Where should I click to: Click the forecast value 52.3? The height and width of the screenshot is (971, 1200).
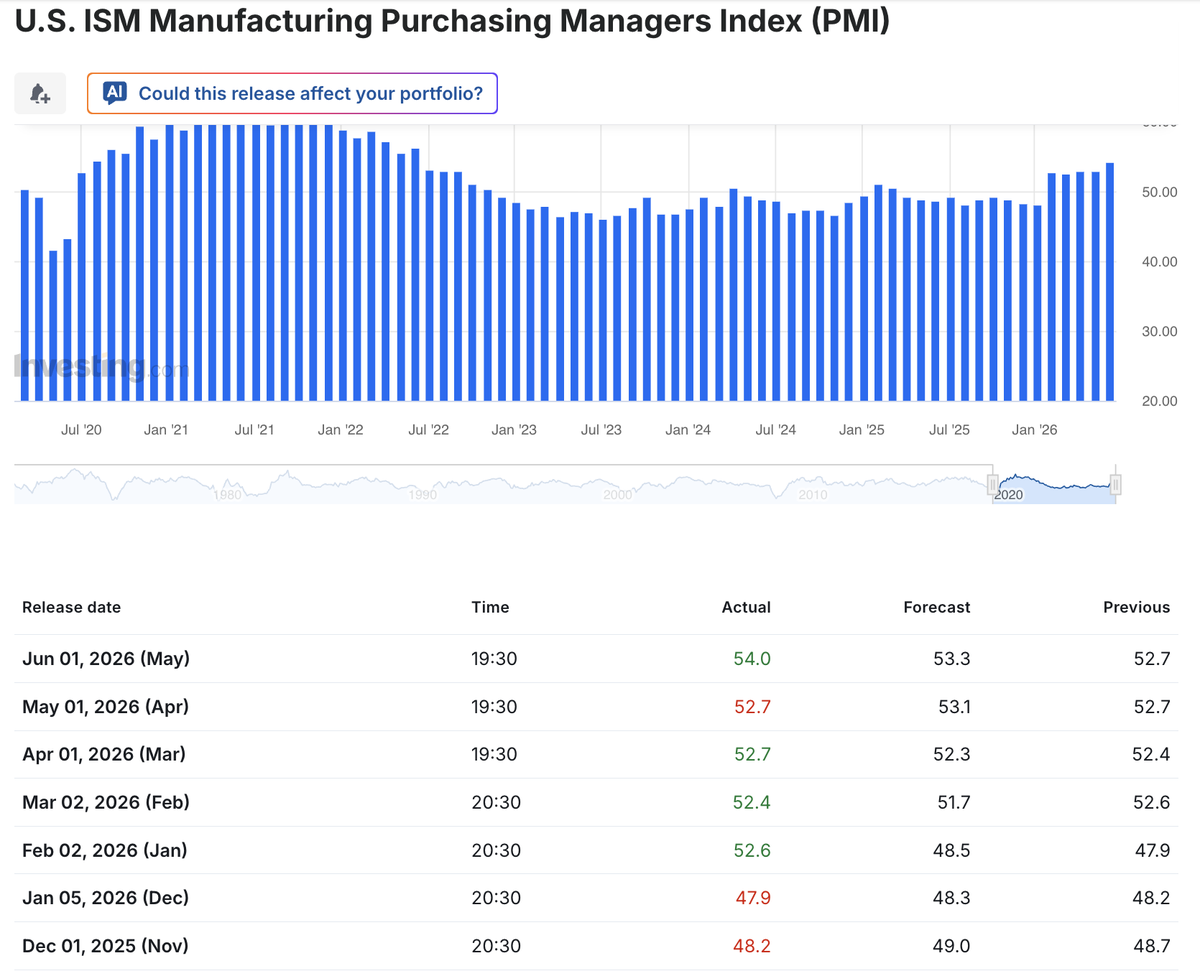pyautogui.click(x=952, y=755)
